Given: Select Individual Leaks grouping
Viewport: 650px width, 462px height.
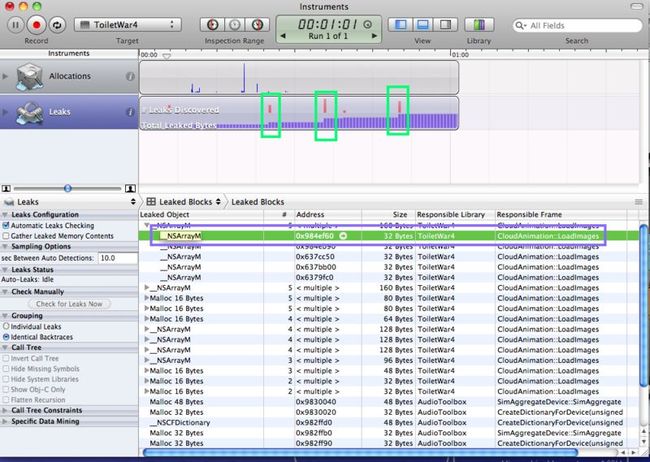Looking at the screenshot, I should 6,327.
